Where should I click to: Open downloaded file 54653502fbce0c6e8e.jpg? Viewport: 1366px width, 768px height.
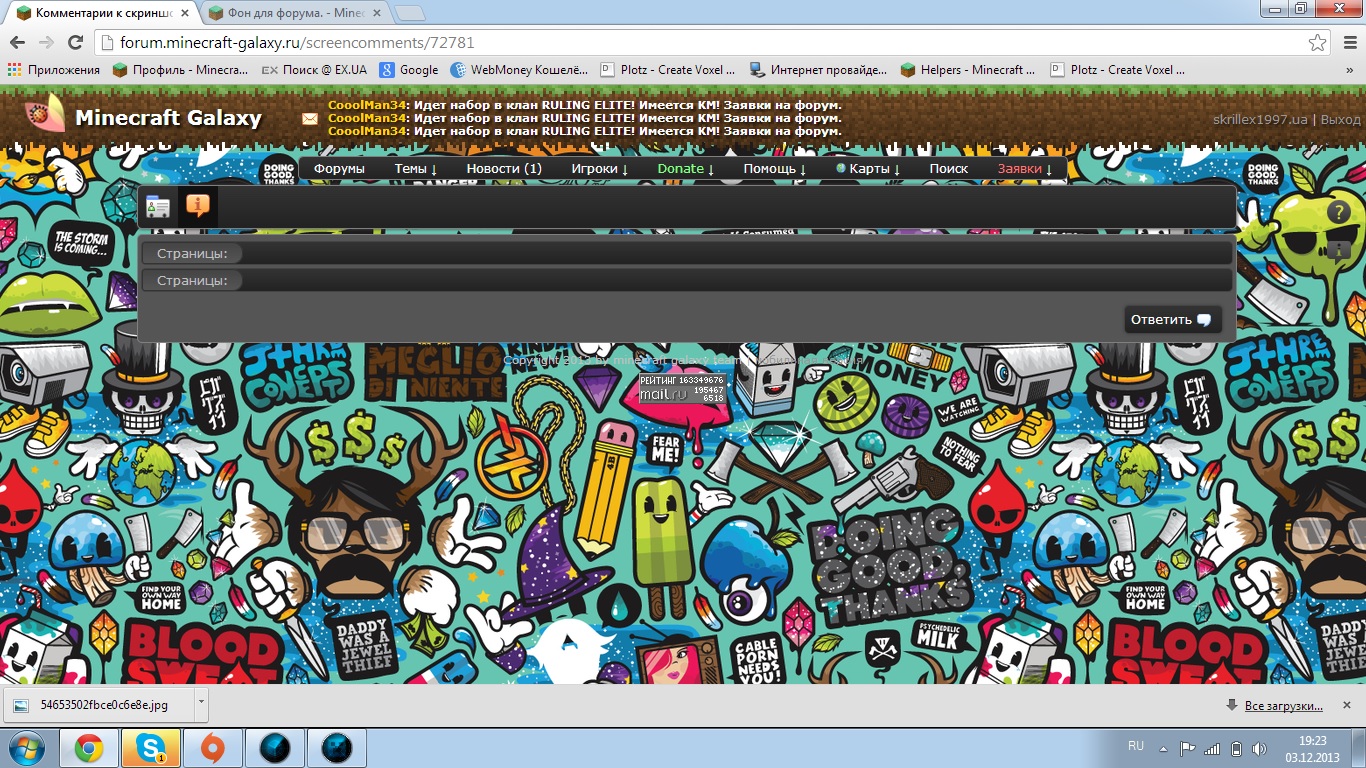point(97,705)
